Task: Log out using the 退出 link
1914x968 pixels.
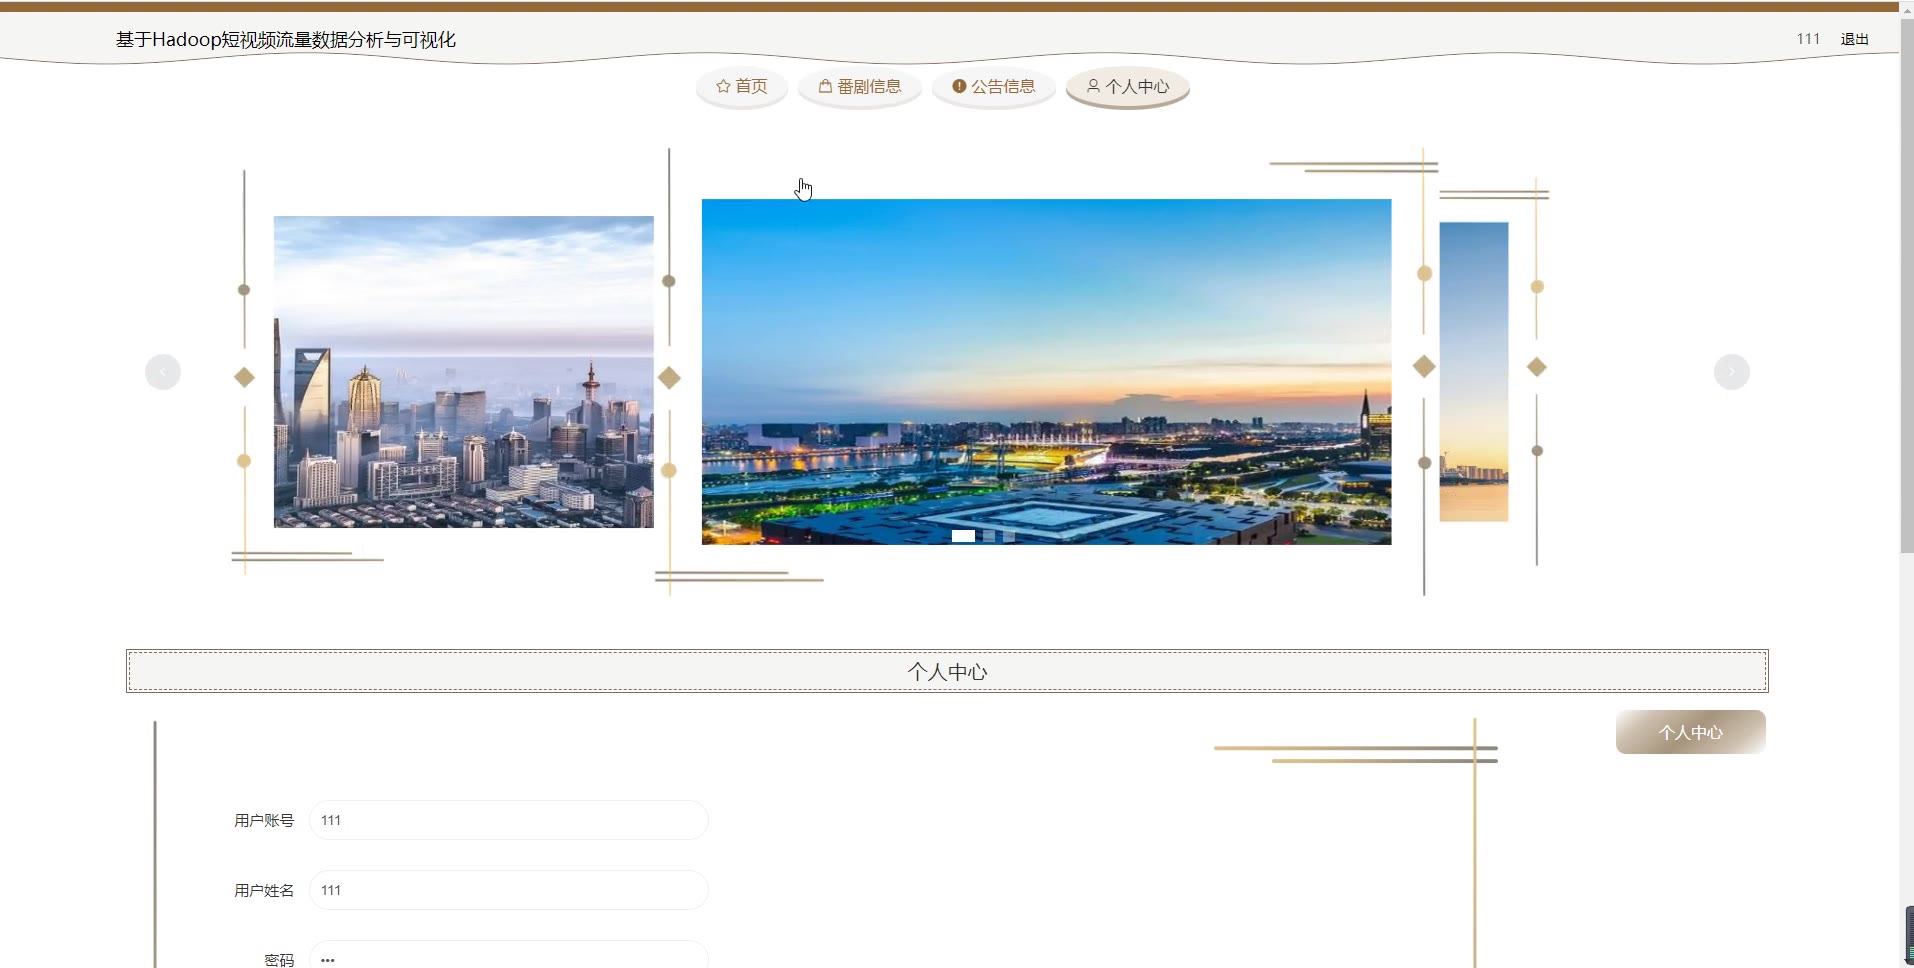Action: pos(1855,39)
